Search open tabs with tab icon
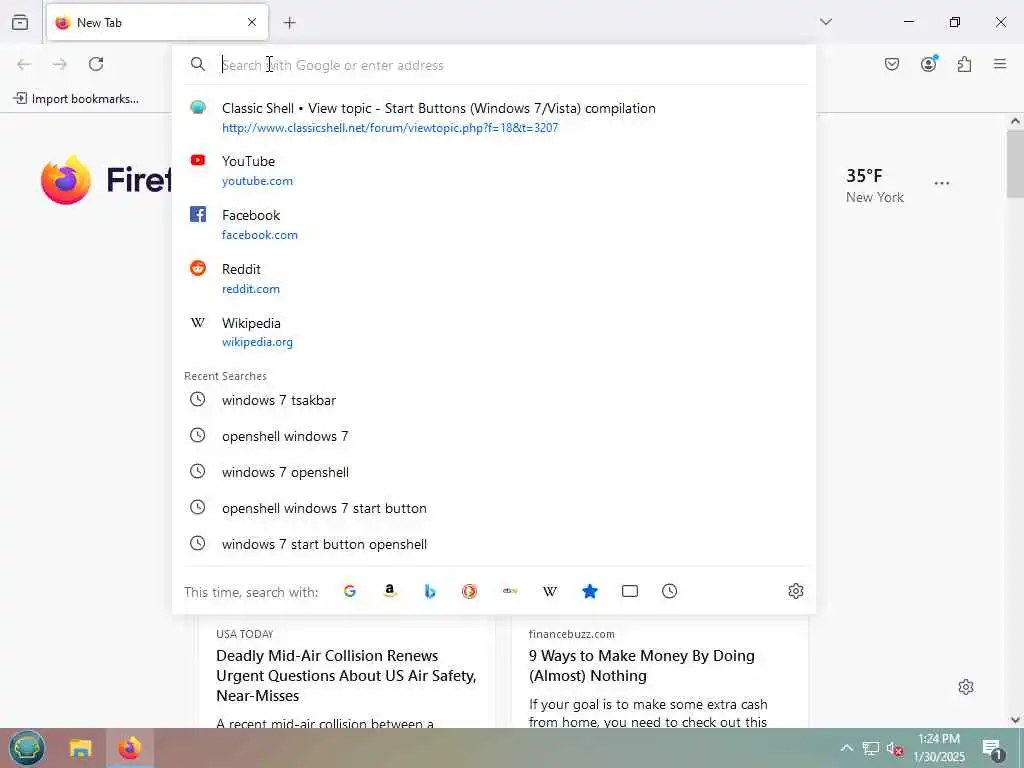This screenshot has height=768, width=1024. click(630, 591)
